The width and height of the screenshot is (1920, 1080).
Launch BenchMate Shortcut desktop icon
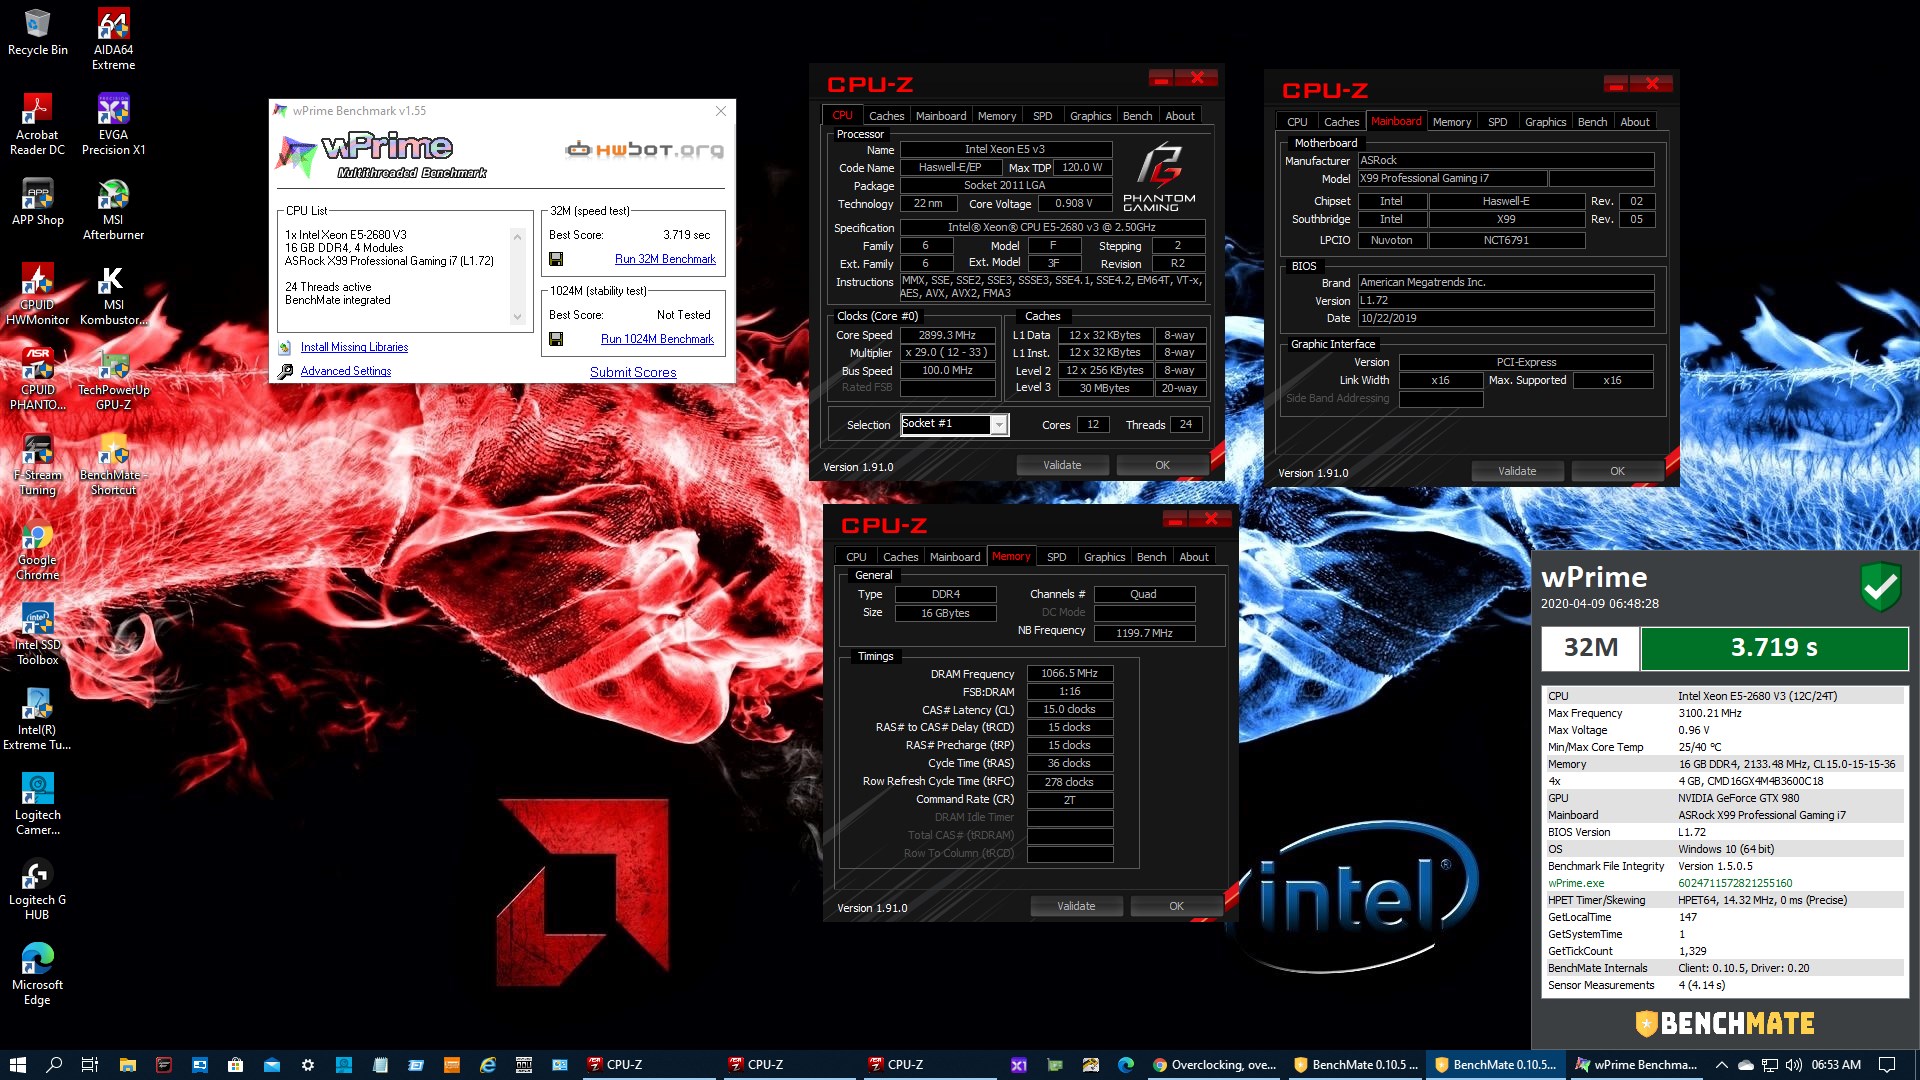(113, 464)
